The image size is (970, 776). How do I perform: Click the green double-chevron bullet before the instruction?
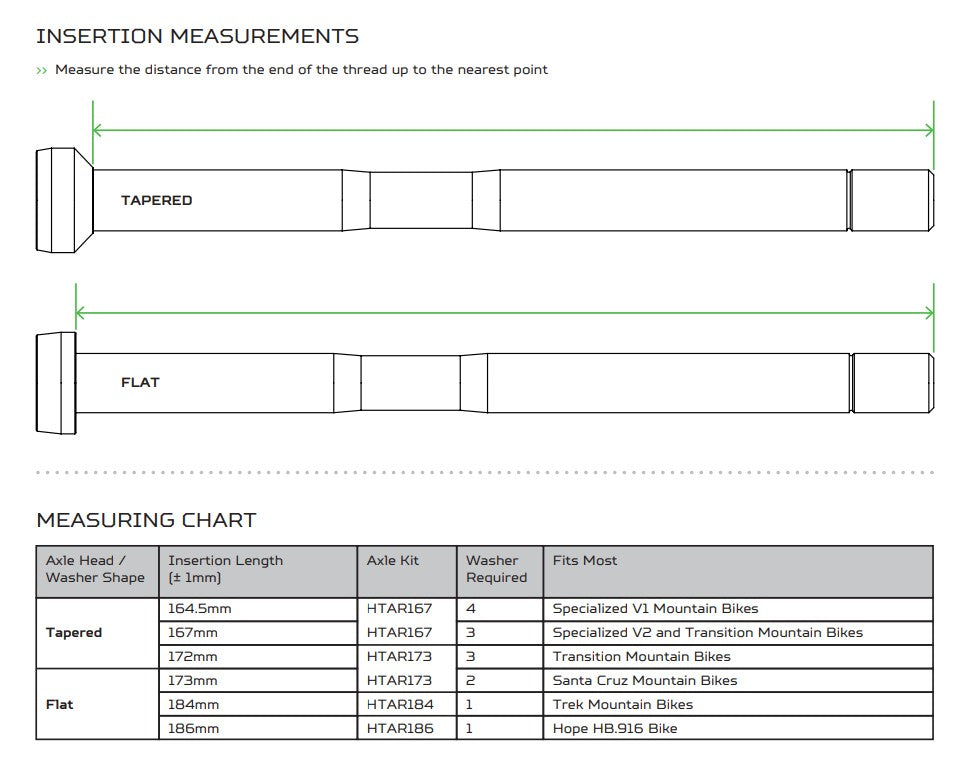point(42,71)
